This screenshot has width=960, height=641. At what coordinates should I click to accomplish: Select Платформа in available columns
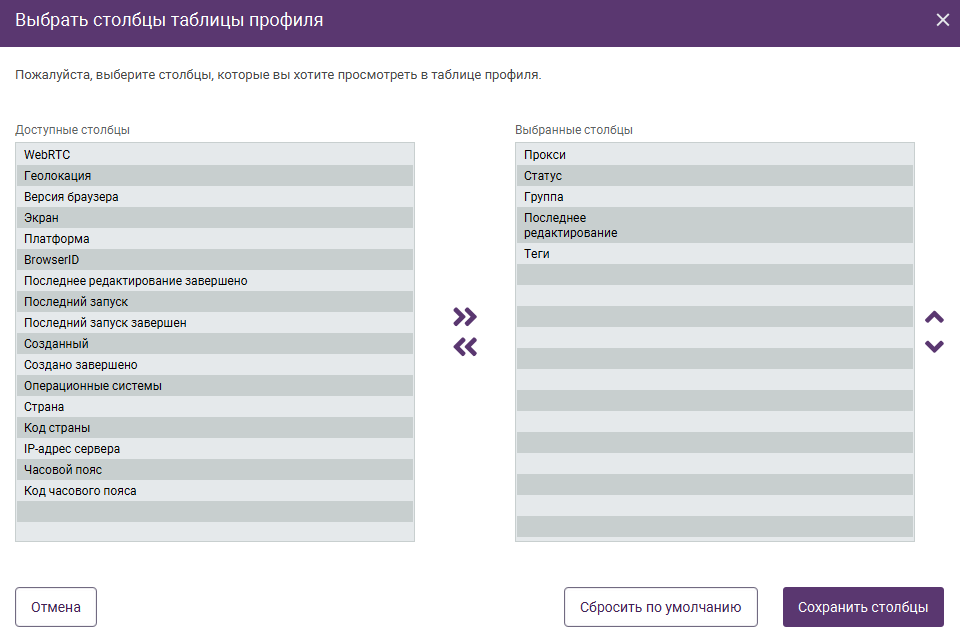pyautogui.click(x=215, y=239)
